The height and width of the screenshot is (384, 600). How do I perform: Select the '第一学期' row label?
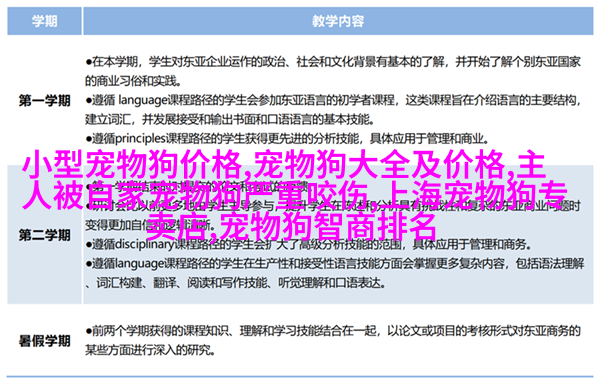click(44, 101)
